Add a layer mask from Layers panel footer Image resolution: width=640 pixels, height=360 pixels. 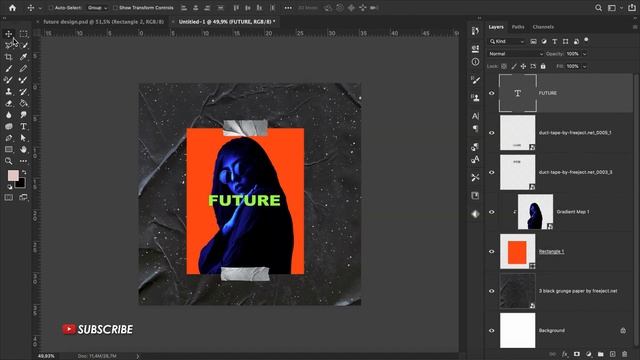point(577,354)
